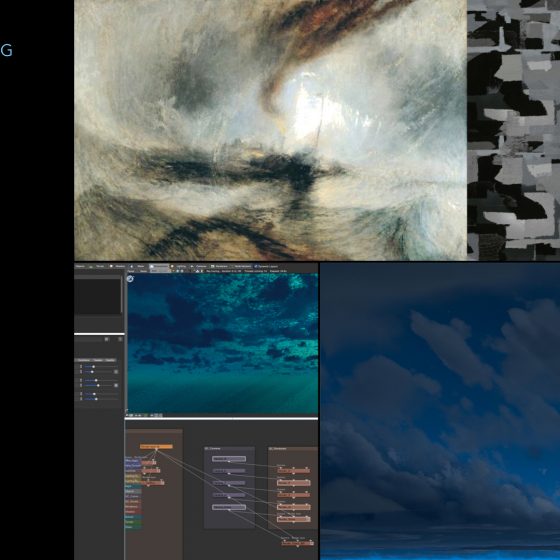Select the top node in Cameras group

(229, 459)
